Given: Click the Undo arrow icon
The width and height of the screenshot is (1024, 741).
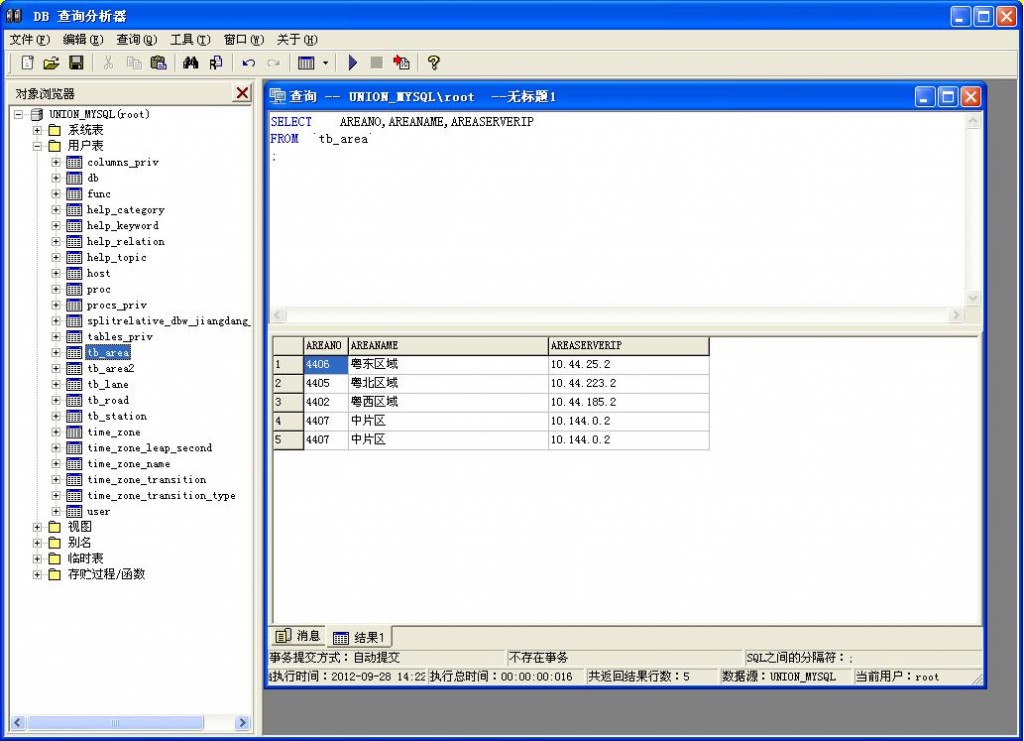Looking at the screenshot, I should tap(249, 63).
